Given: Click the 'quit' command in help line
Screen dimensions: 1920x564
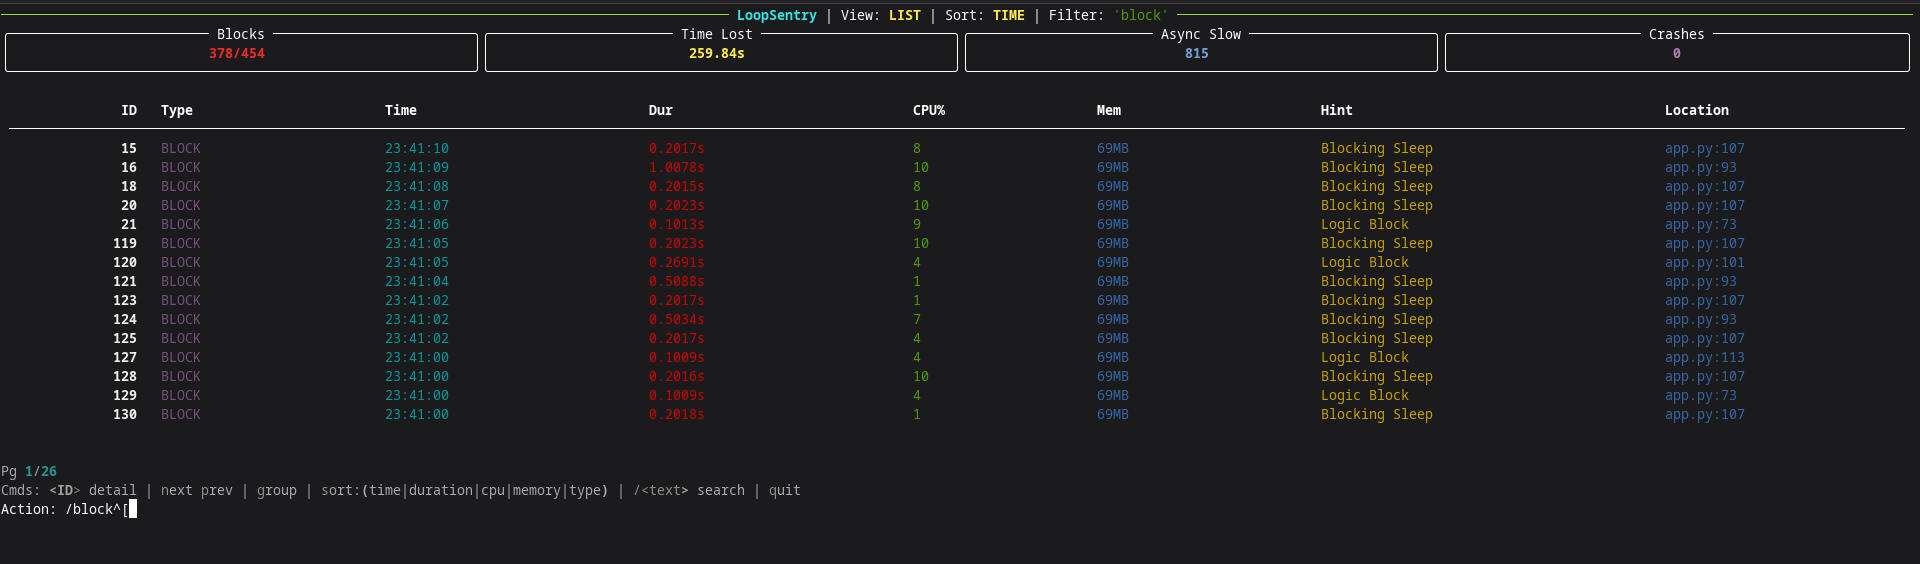Looking at the screenshot, I should coord(785,491).
